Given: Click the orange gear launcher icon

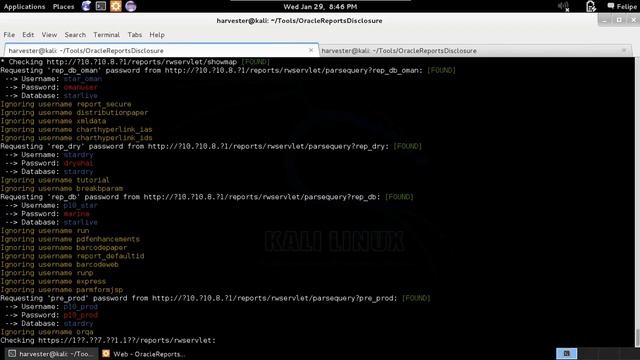Looking at the screenshot, I should pos(116,6).
